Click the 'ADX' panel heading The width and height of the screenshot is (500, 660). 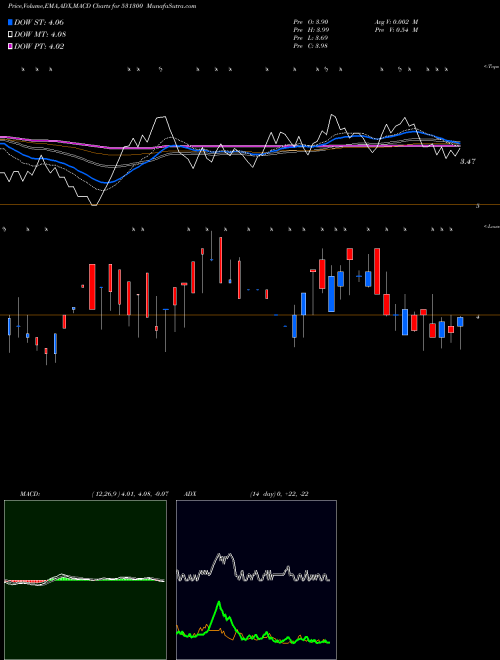click(x=190, y=494)
